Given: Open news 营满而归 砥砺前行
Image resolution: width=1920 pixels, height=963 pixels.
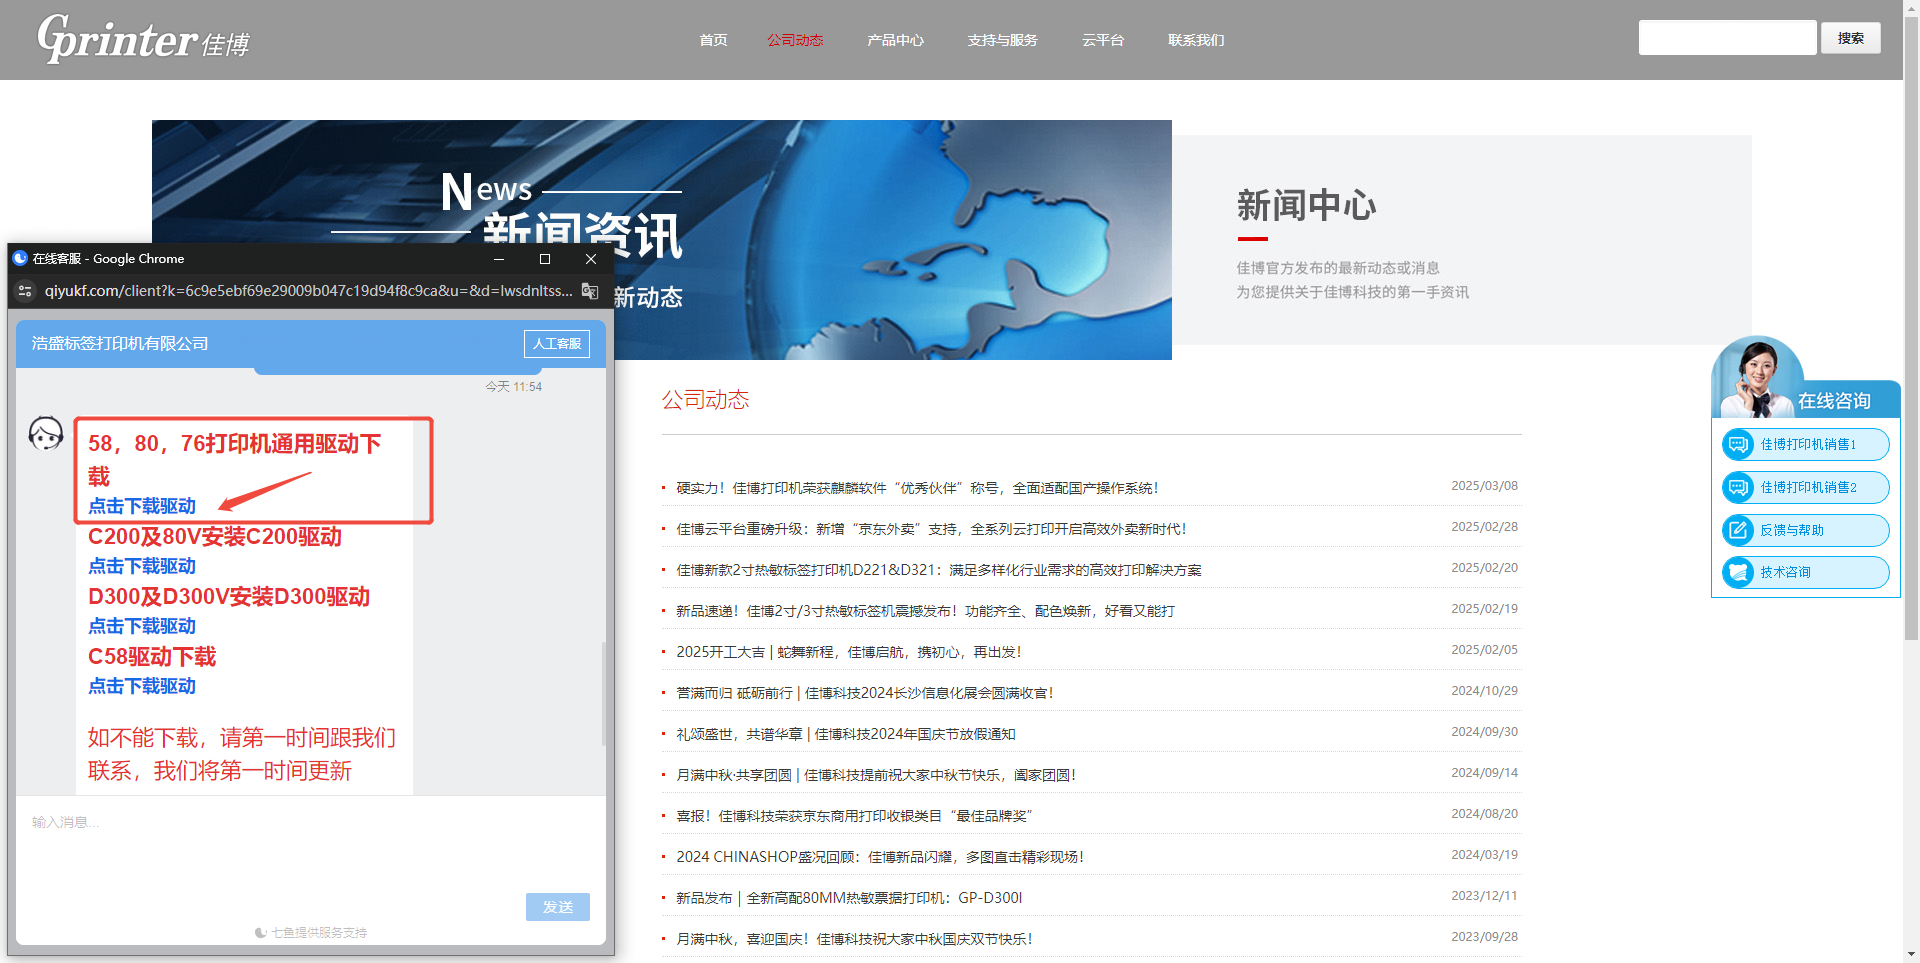Looking at the screenshot, I should [x=865, y=693].
